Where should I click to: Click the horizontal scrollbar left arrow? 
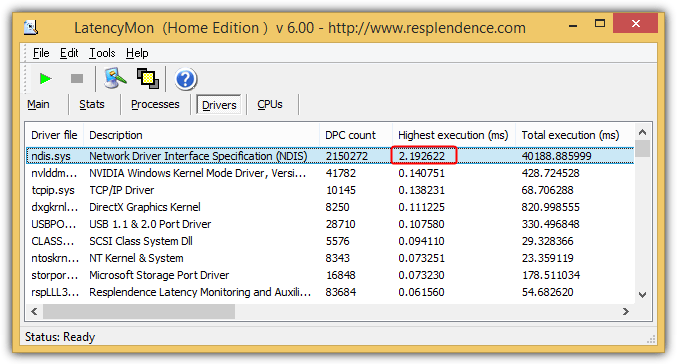click(x=35, y=311)
